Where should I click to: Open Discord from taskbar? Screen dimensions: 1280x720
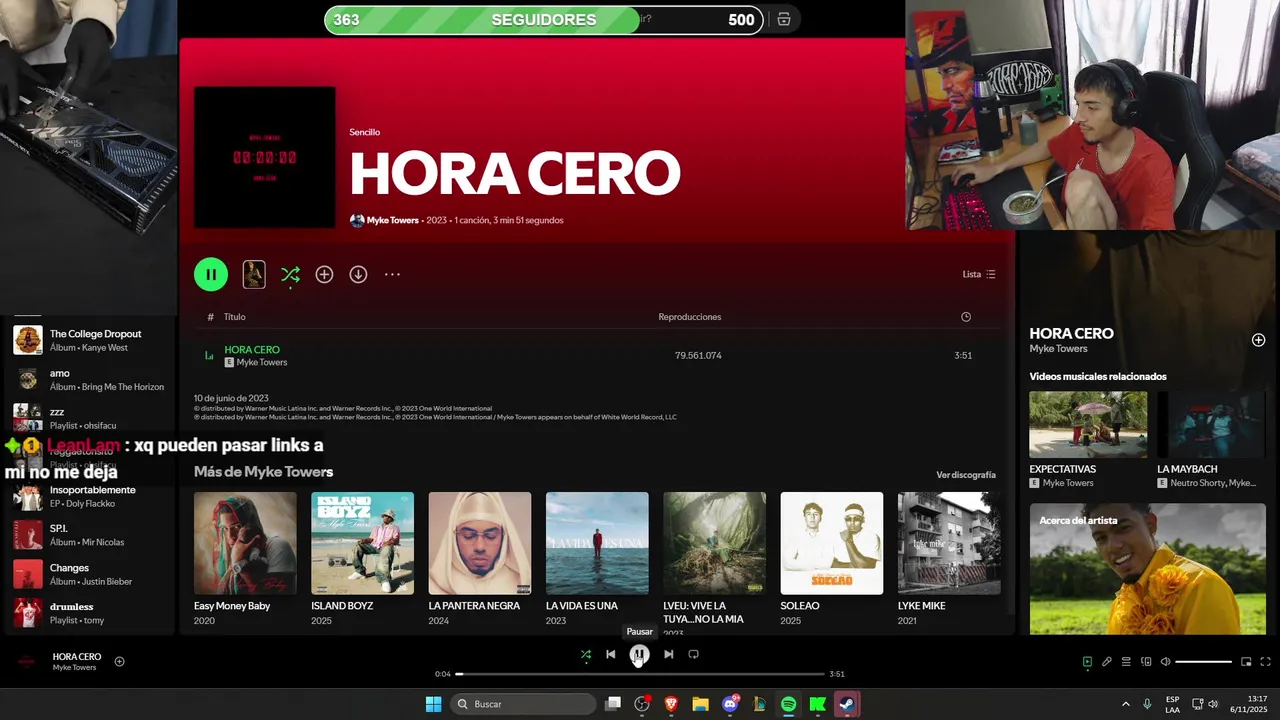point(730,704)
